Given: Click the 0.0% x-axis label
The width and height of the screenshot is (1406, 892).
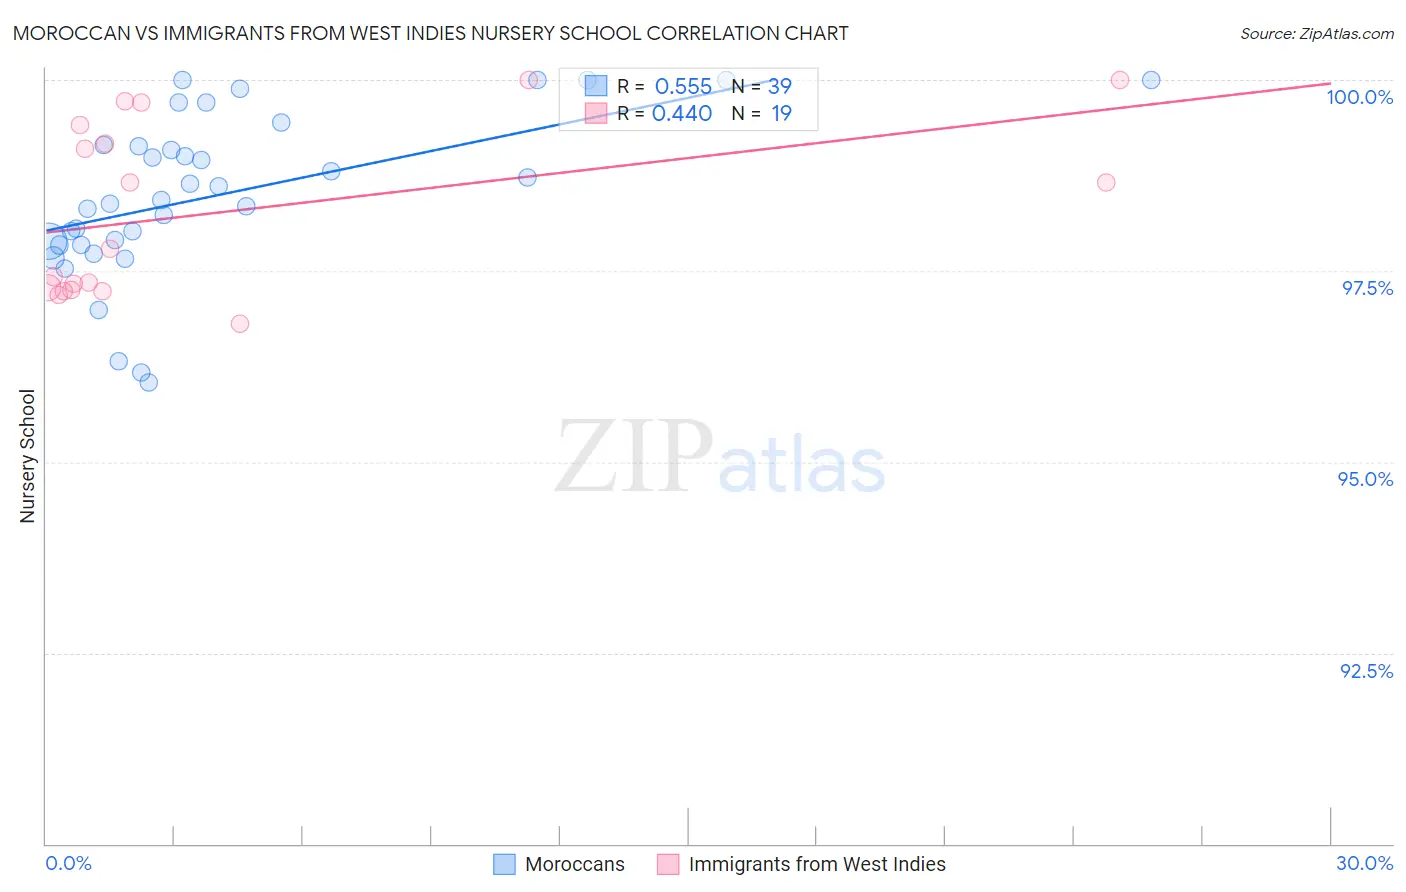Looking at the screenshot, I should coord(68,863).
